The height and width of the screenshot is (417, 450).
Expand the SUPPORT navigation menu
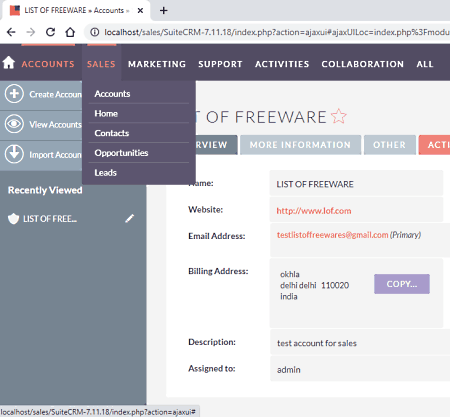[x=220, y=64]
